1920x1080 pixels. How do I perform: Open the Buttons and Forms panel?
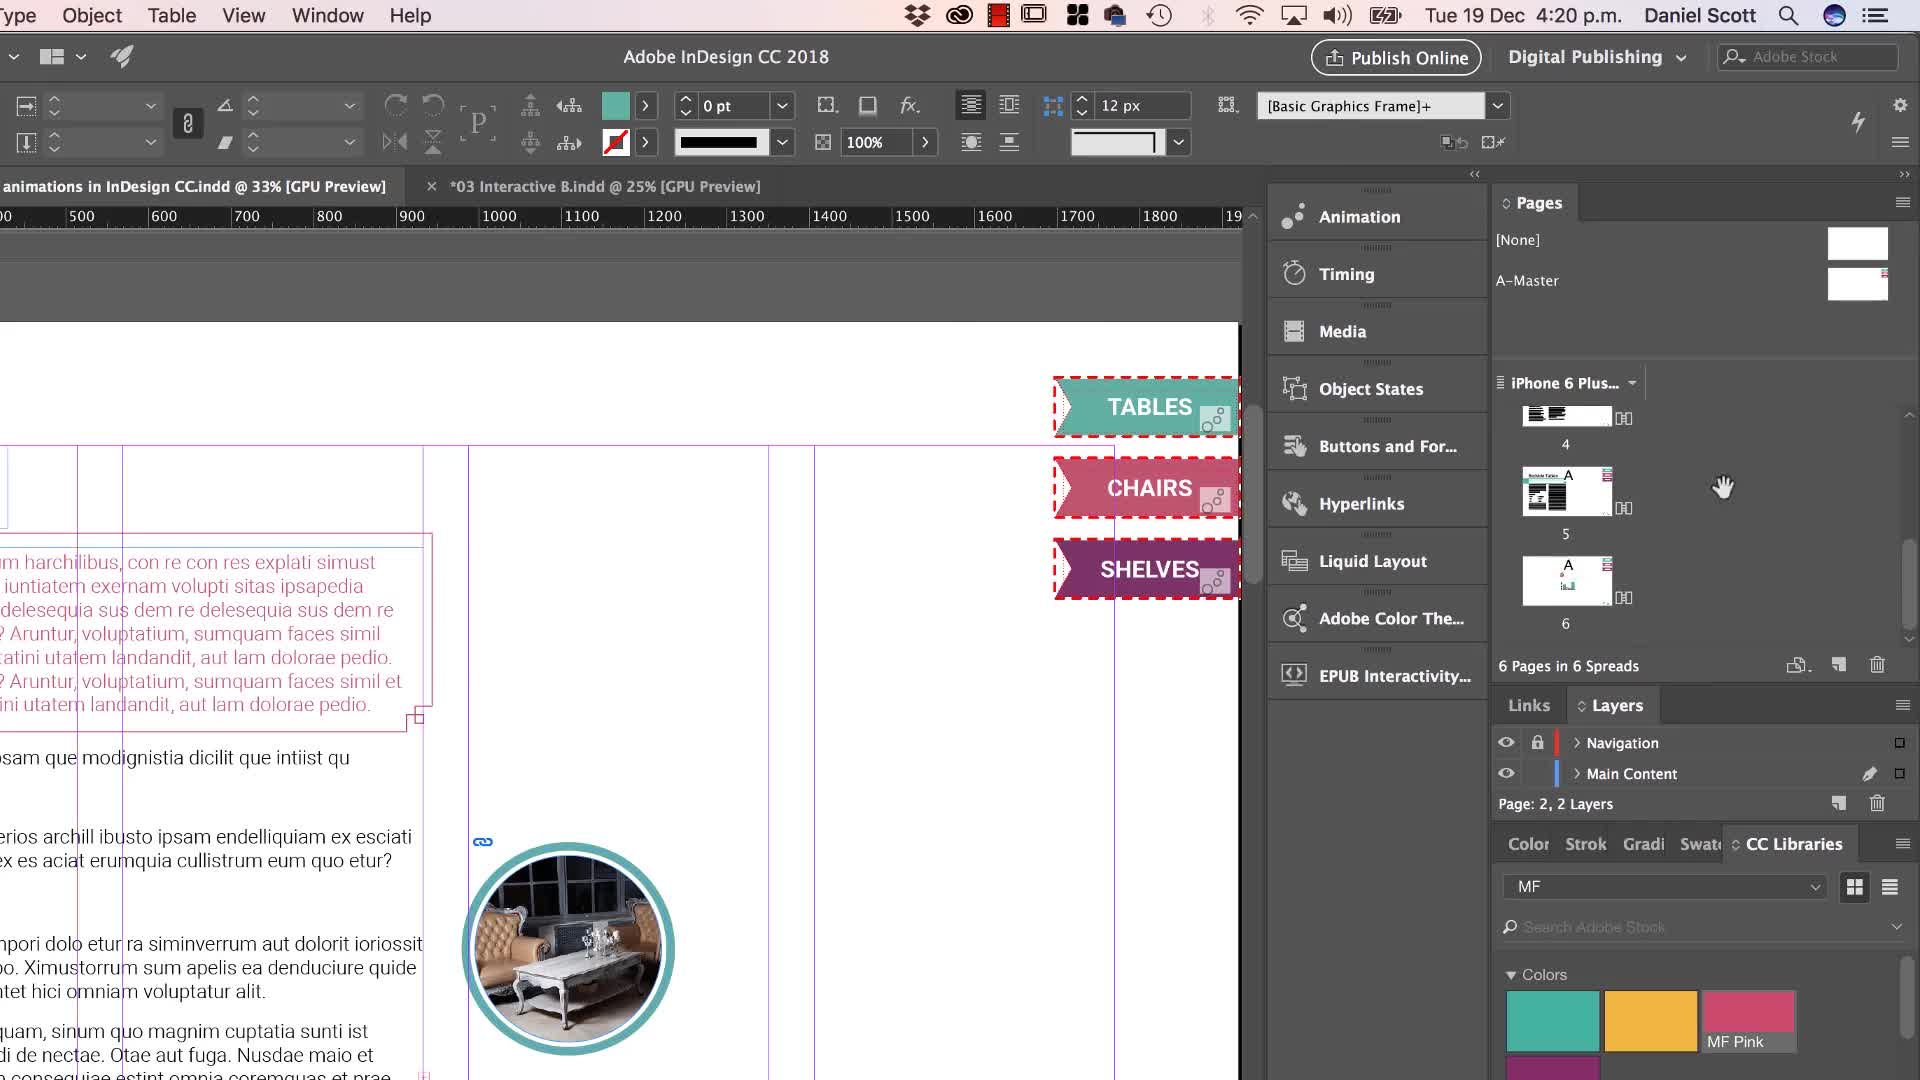[1377, 446]
